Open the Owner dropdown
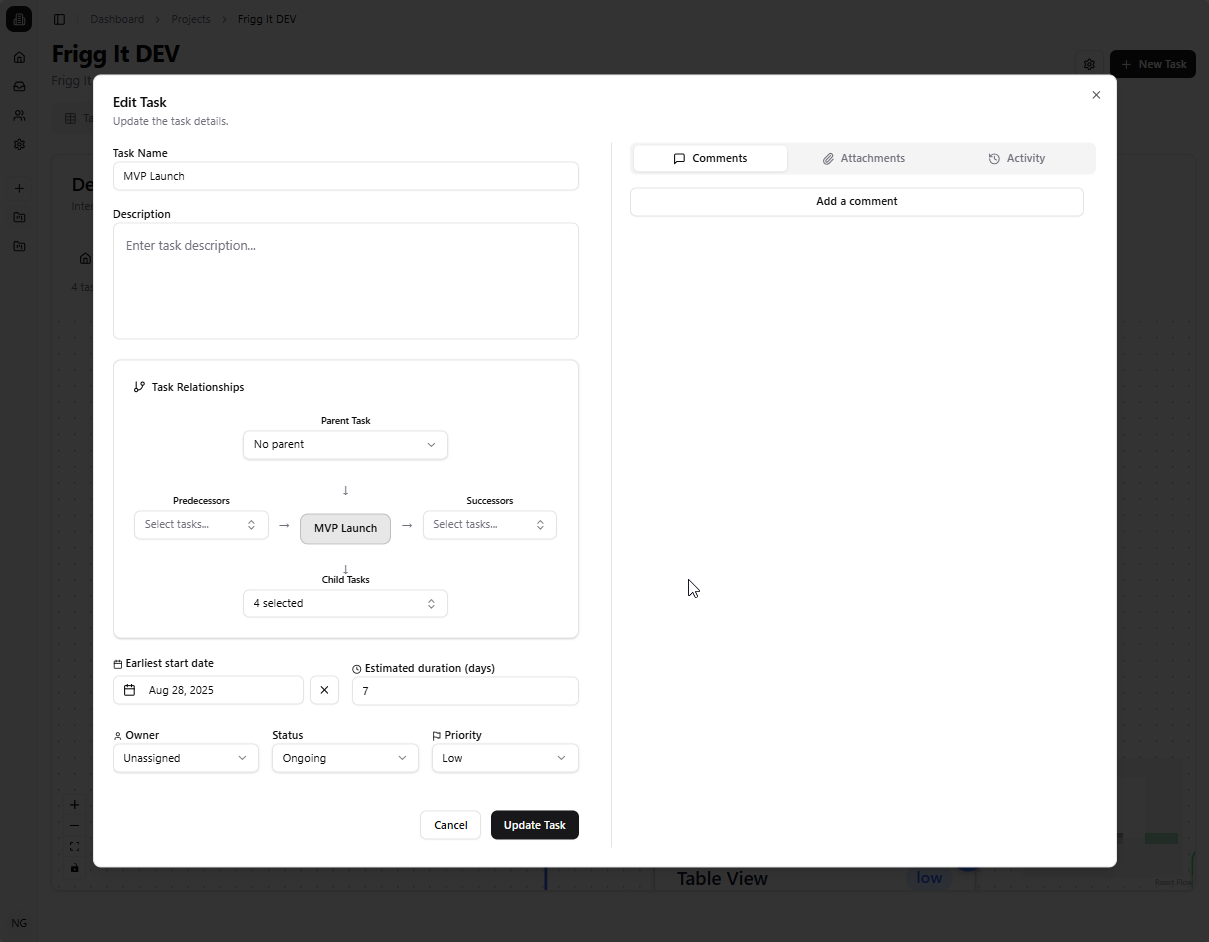 pyautogui.click(x=186, y=758)
